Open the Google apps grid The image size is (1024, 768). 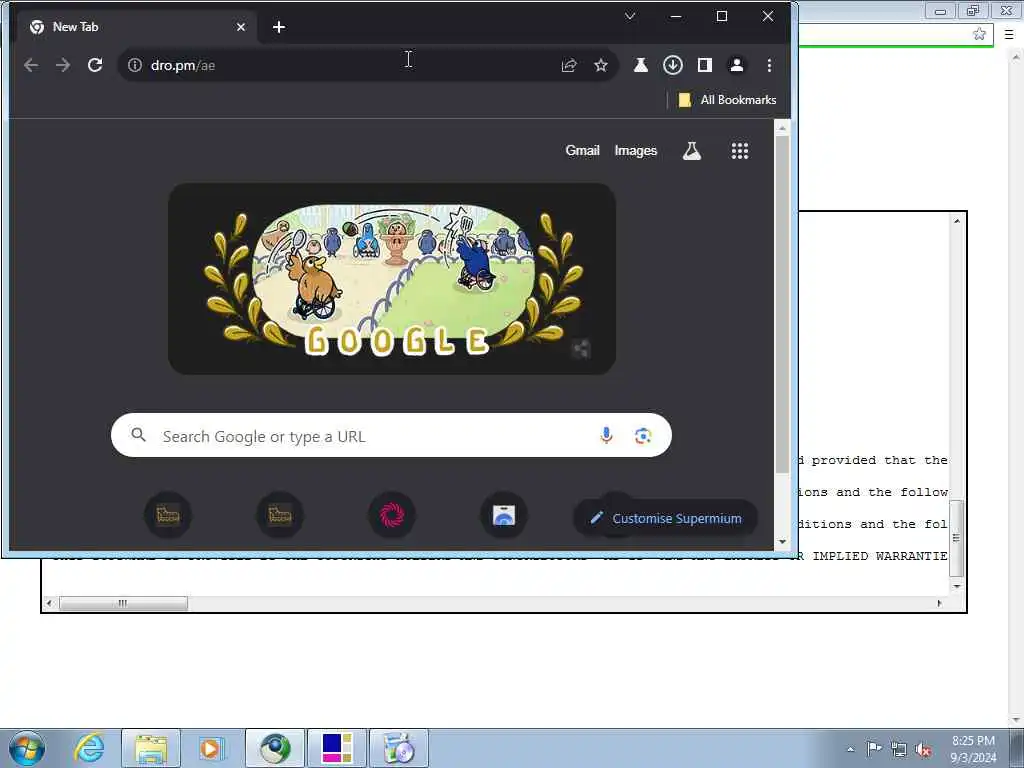[x=740, y=151]
